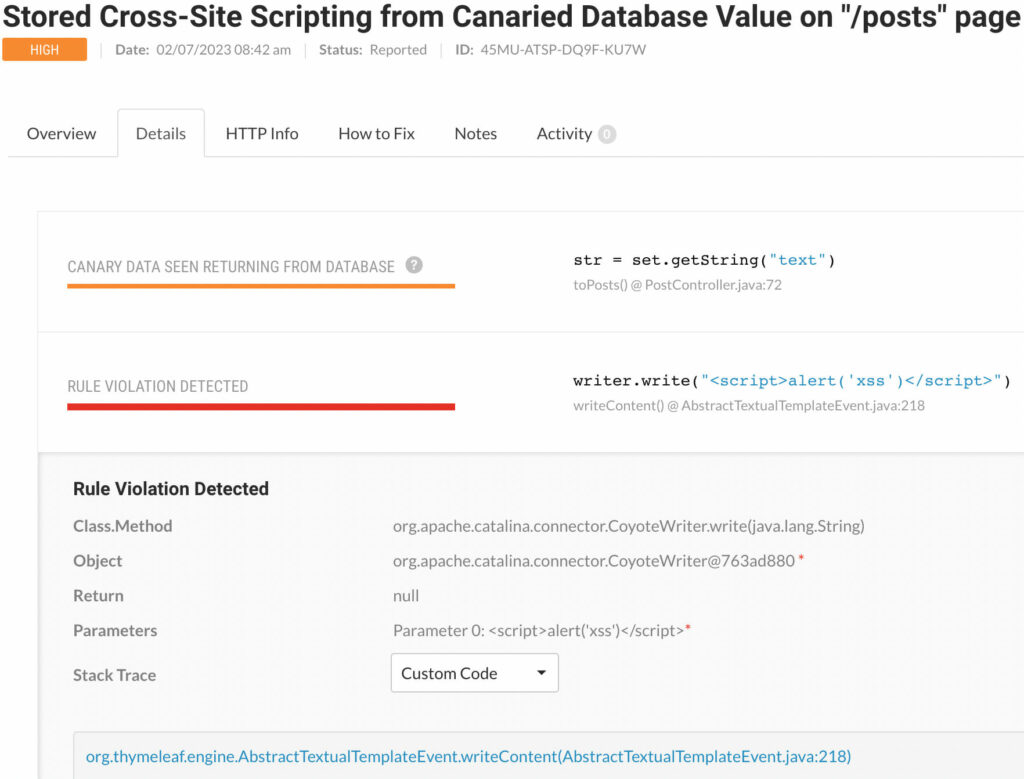View the Notes tab
The height and width of the screenshot is (779, 1024).
(x=475, y=134)
